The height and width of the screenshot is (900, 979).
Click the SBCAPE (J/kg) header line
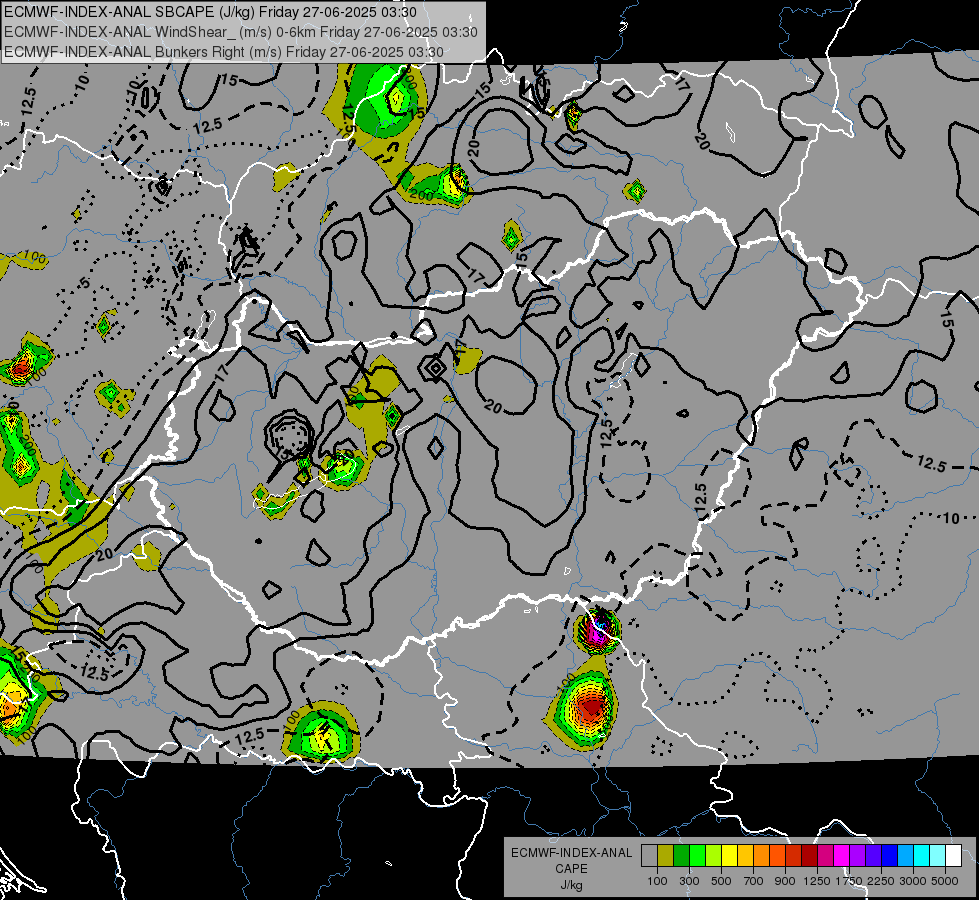(210, 12)
